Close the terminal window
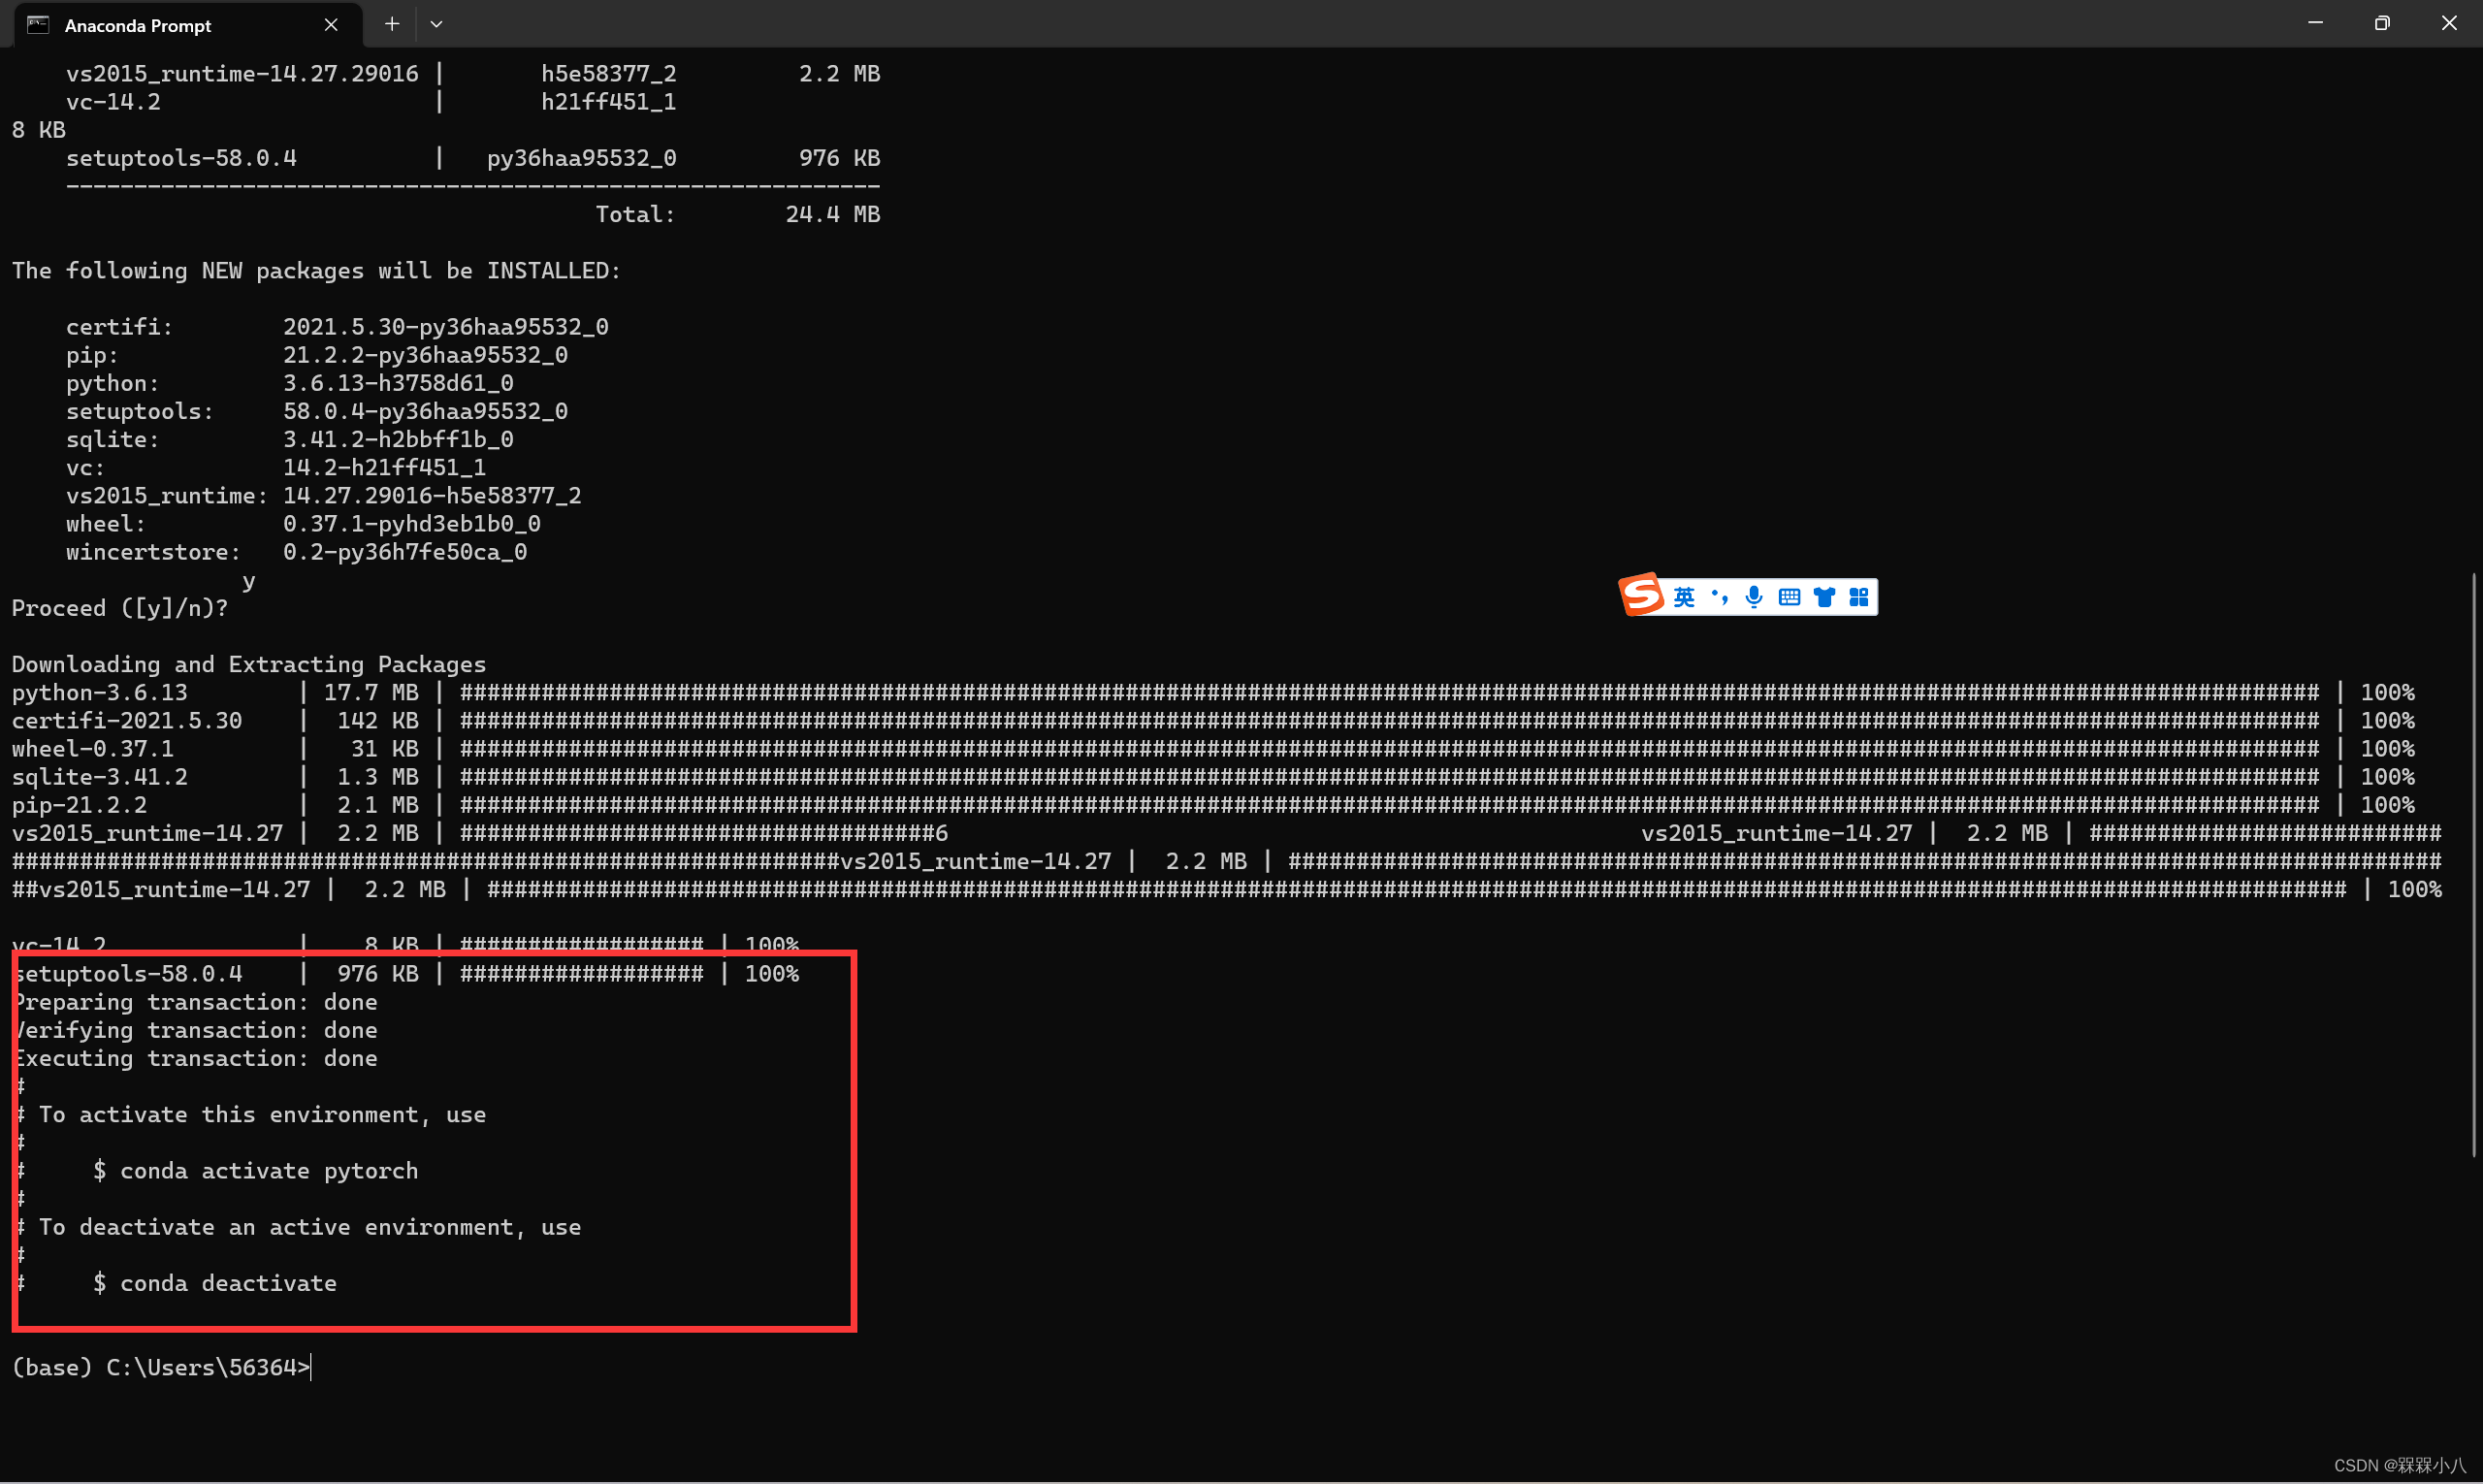2483x1484 pixels. click(x=2449, y=23)
